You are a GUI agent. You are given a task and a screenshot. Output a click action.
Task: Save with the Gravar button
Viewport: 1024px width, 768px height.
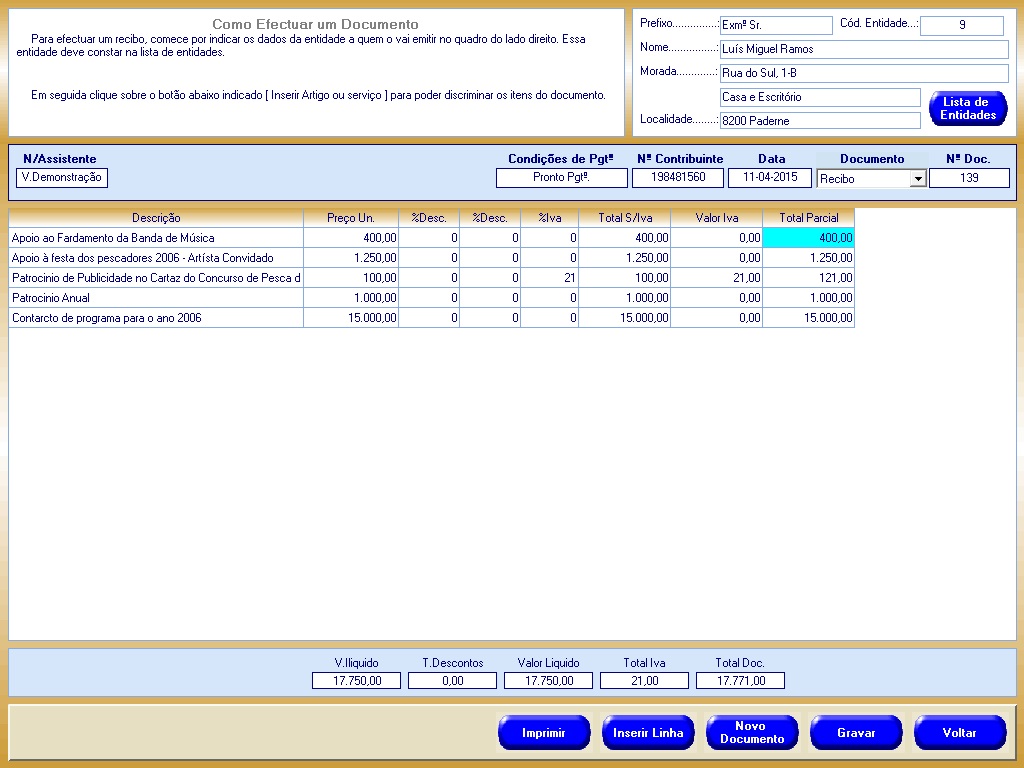point(856,733)
